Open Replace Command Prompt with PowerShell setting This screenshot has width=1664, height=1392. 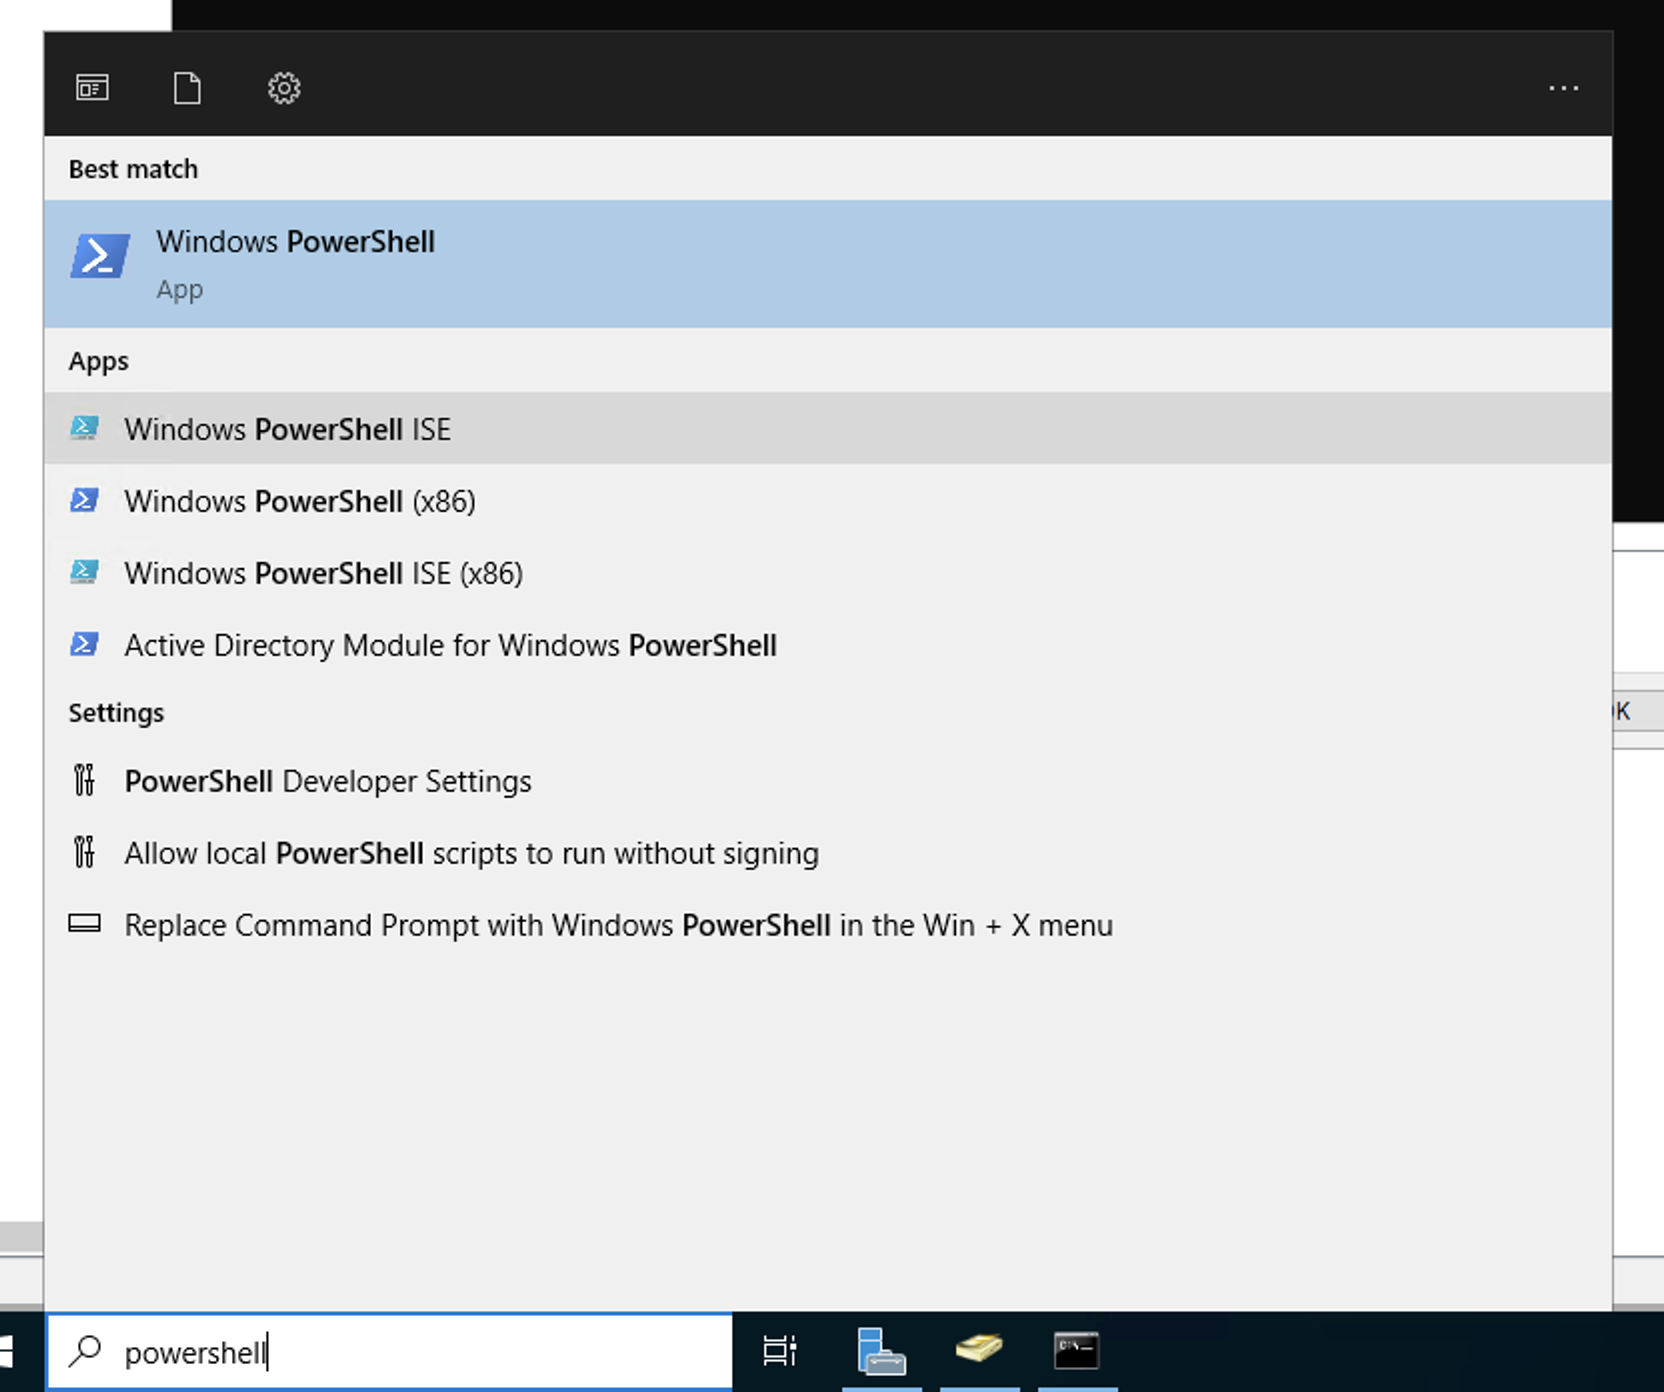[x=828, y=924]
